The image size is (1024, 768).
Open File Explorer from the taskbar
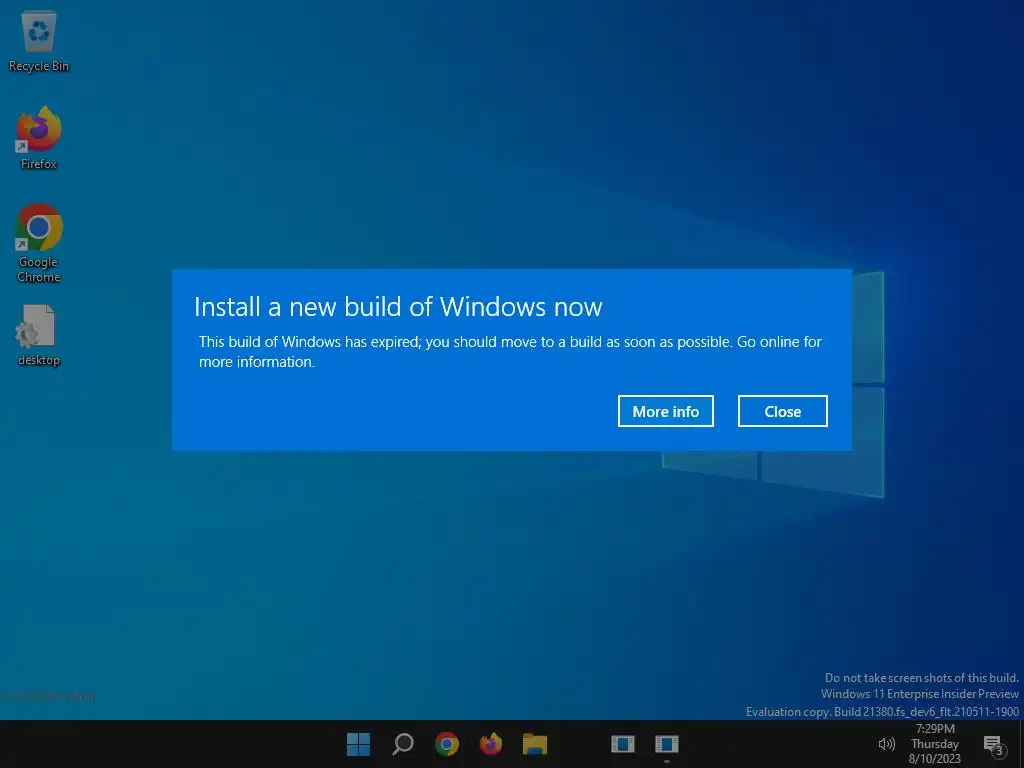[535, 744]
